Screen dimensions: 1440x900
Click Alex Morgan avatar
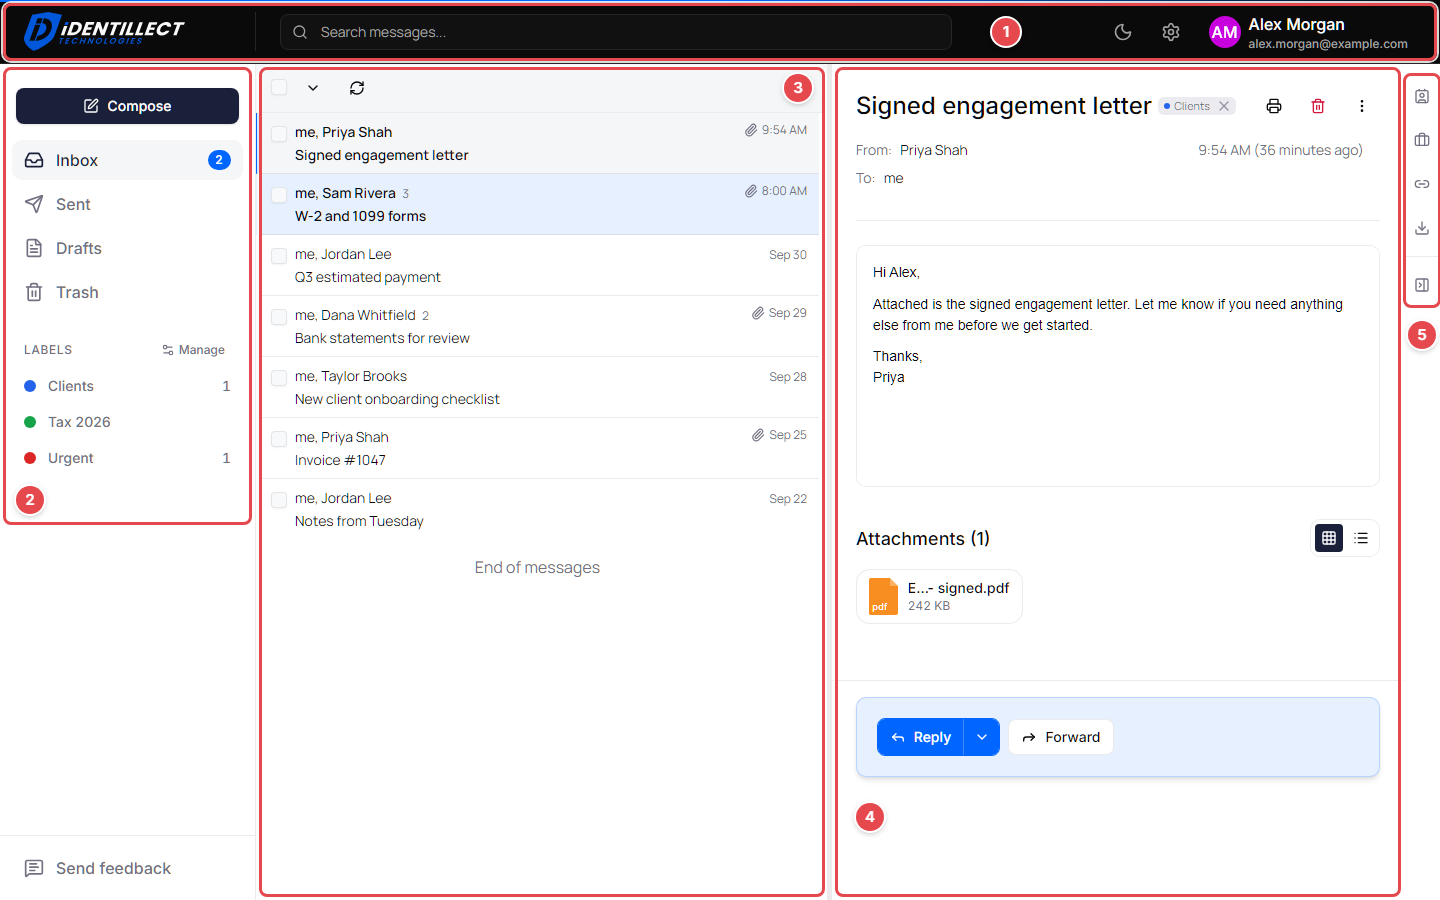coord(1224,32)
